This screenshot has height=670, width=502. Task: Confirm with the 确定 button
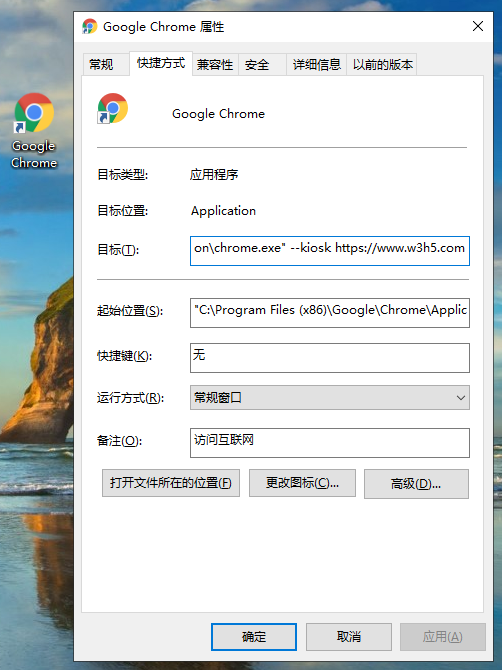point(254,637)
